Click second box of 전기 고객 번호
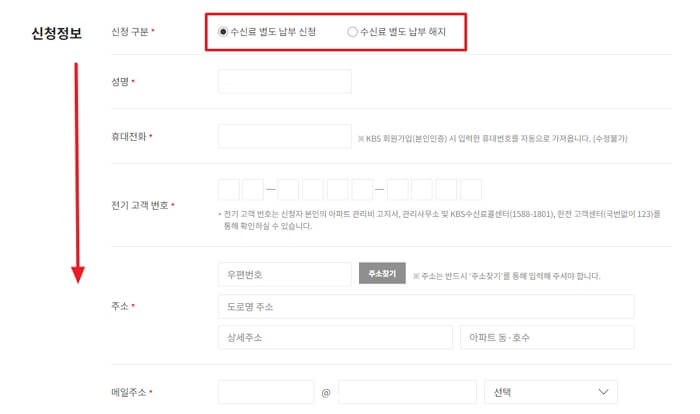 253,189
